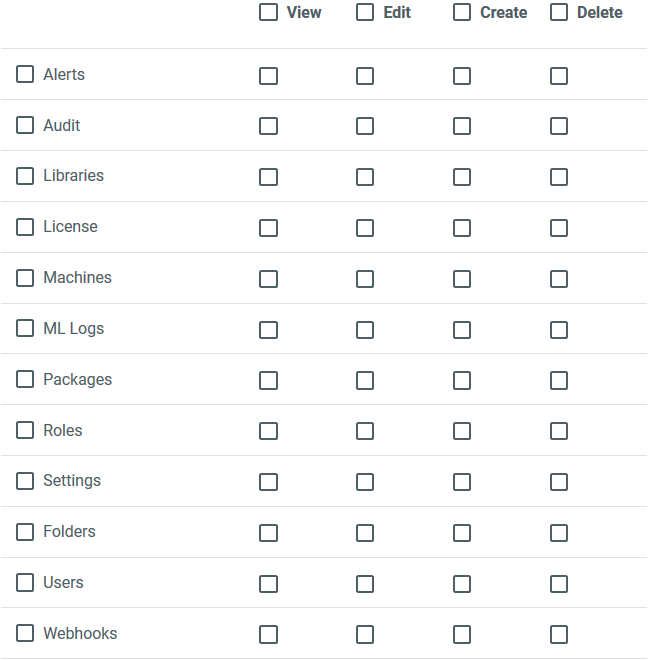Select the License row checkbox
Screen dimensions: 648x660
tap(25, 227)
